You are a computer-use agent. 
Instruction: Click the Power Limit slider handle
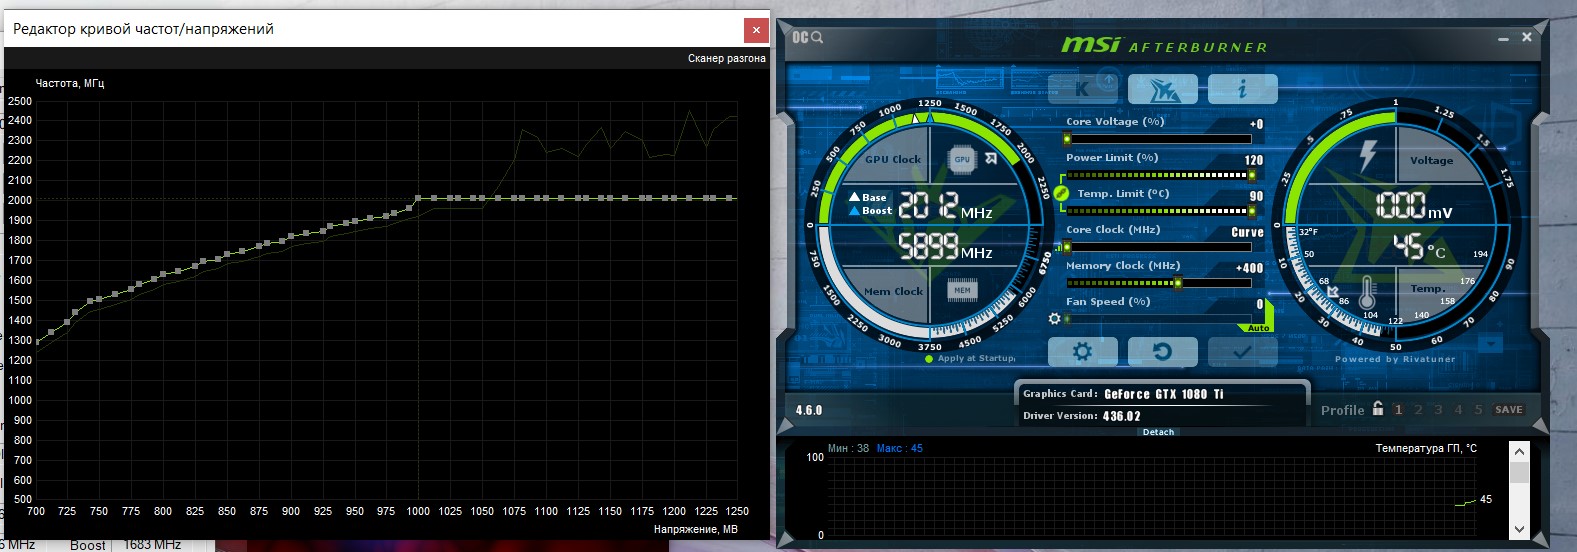pos(1251,175)
